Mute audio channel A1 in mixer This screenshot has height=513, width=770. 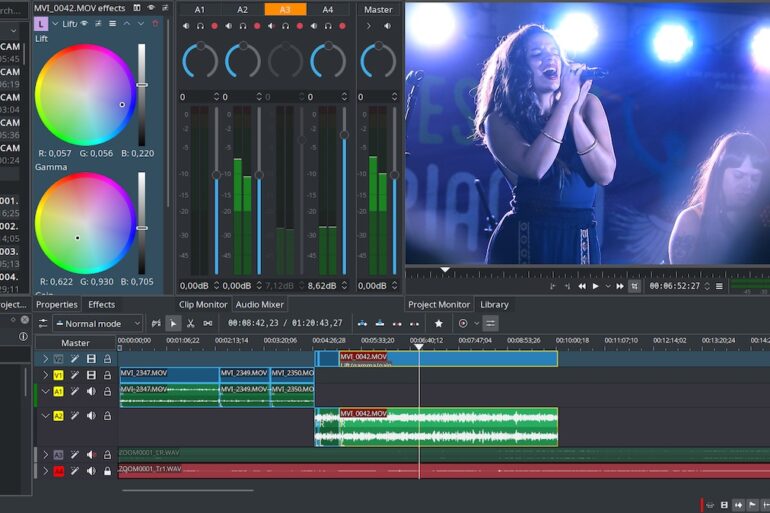pyautogui.click(x=185, y=26)
